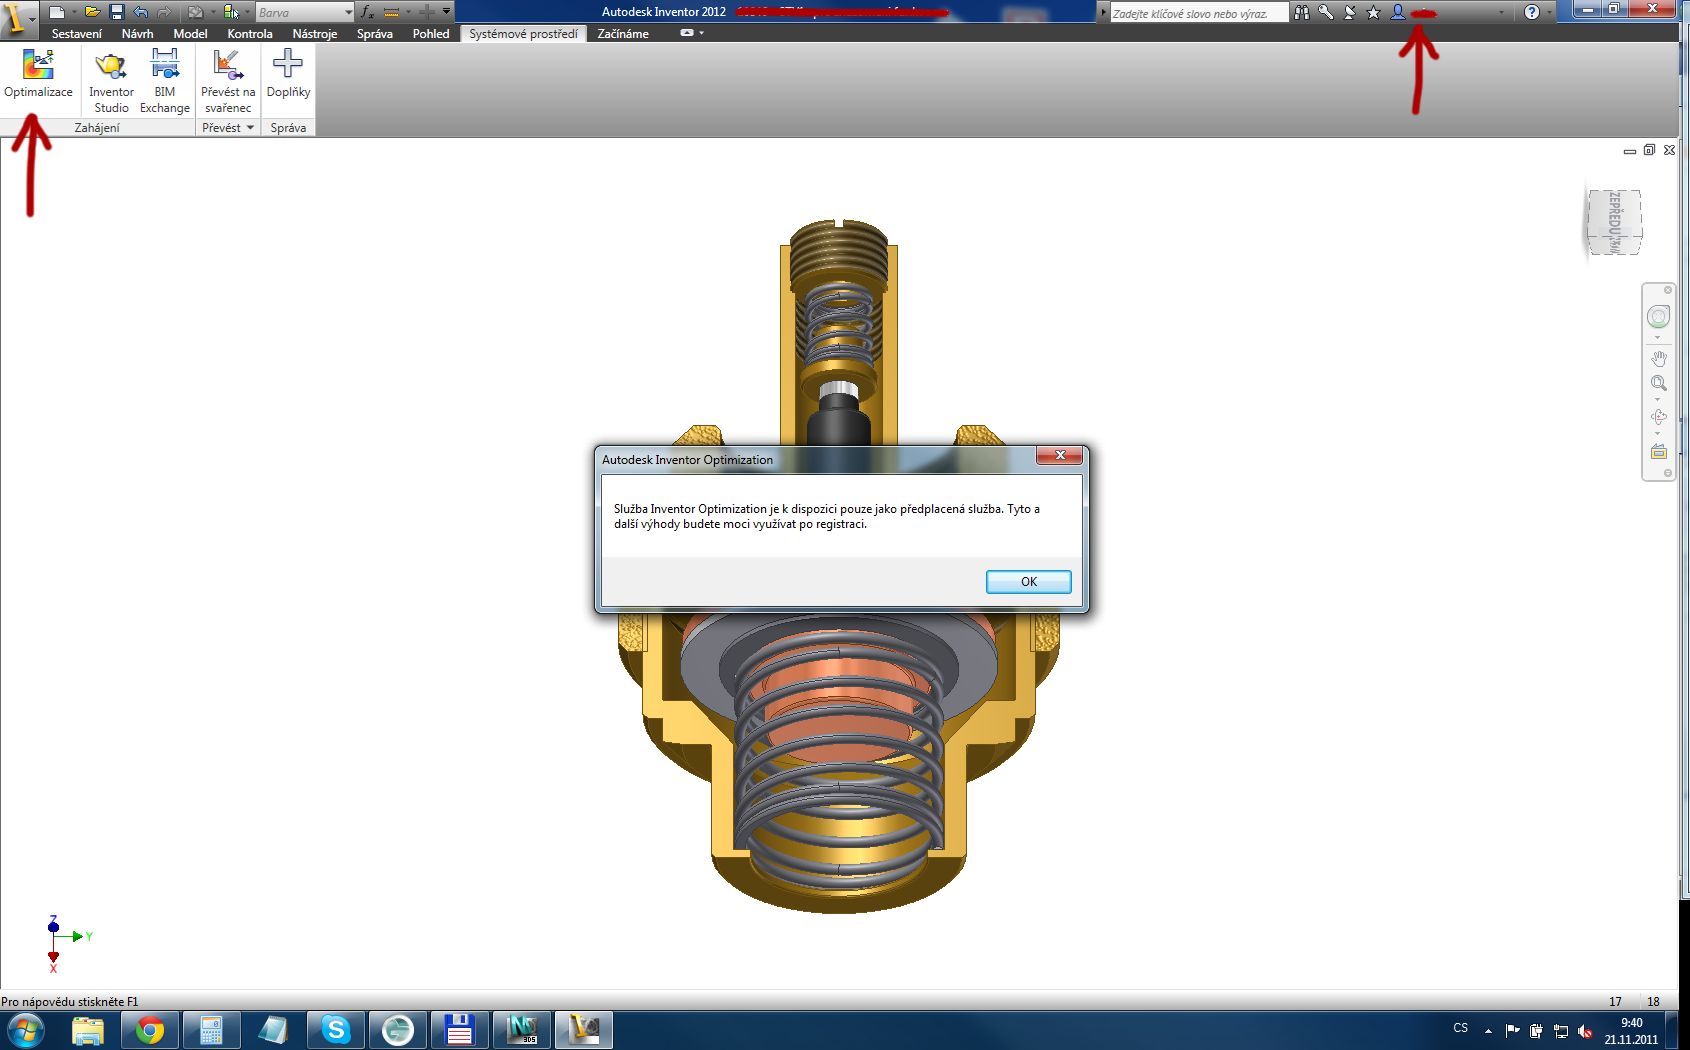Choose the Look At tool in navigation bar
This screenshot has height=1050, width=1690.
[x=1658, y=452]
